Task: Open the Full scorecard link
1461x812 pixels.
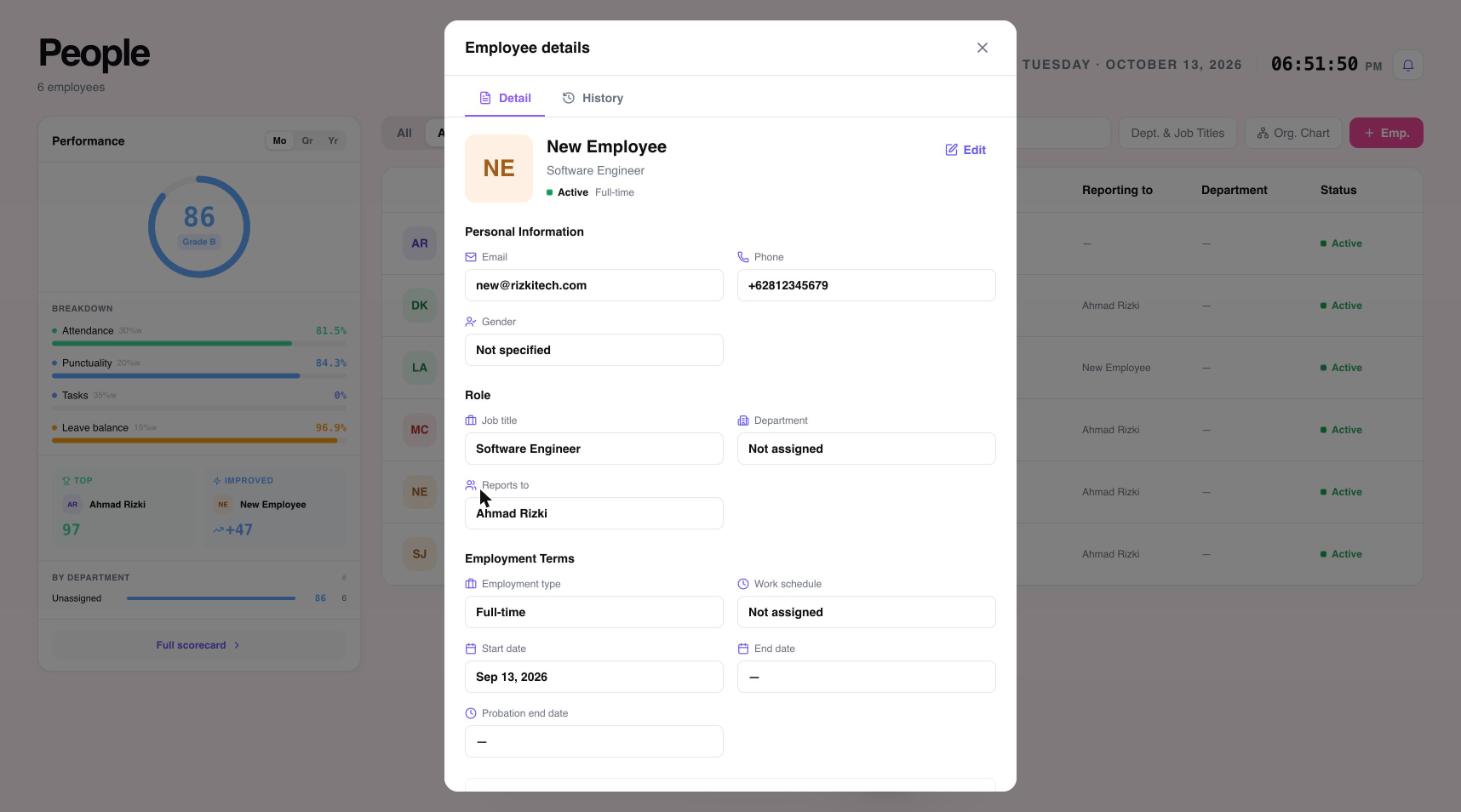Action: pos(199,645)
